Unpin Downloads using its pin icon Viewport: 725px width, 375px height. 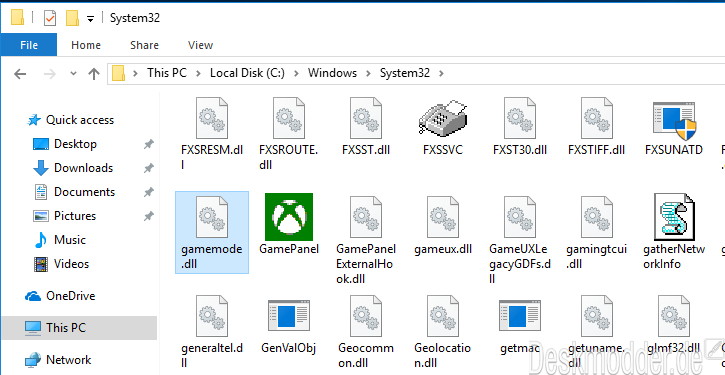(148, 168)
